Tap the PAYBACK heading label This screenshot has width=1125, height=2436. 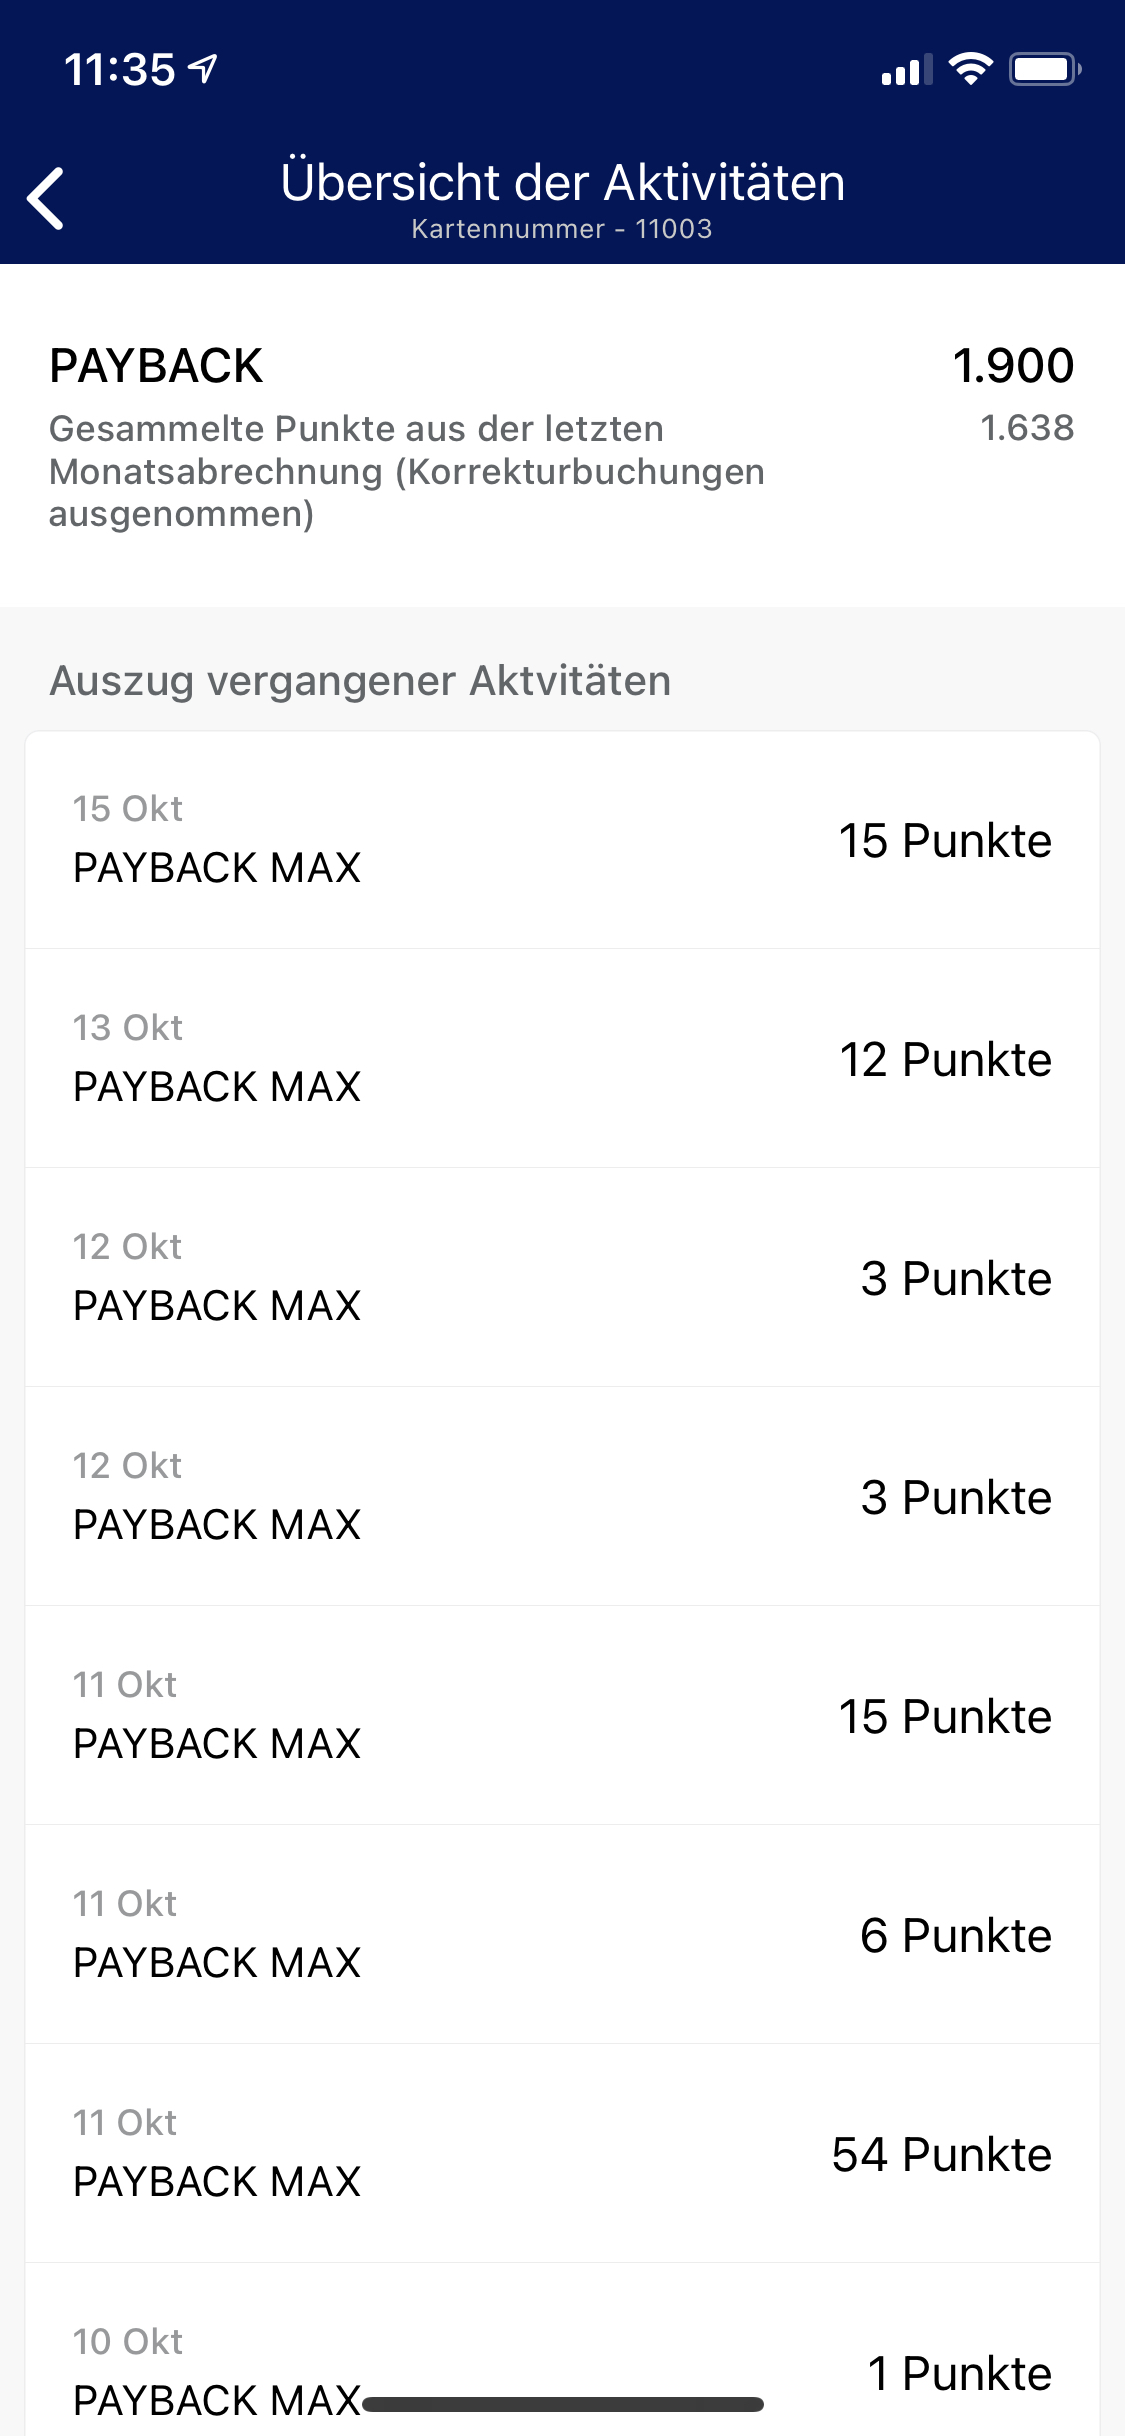tap(156, 366)
